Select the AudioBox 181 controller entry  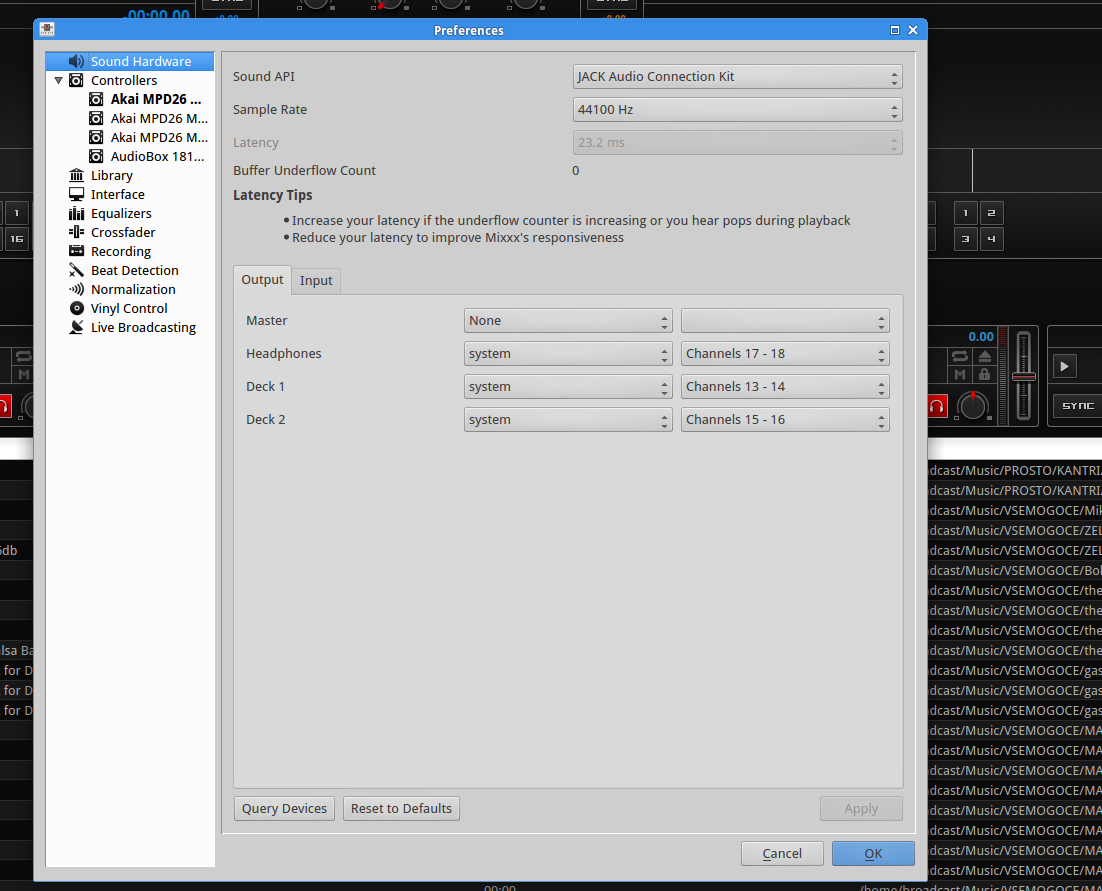[x=157, y=156]
